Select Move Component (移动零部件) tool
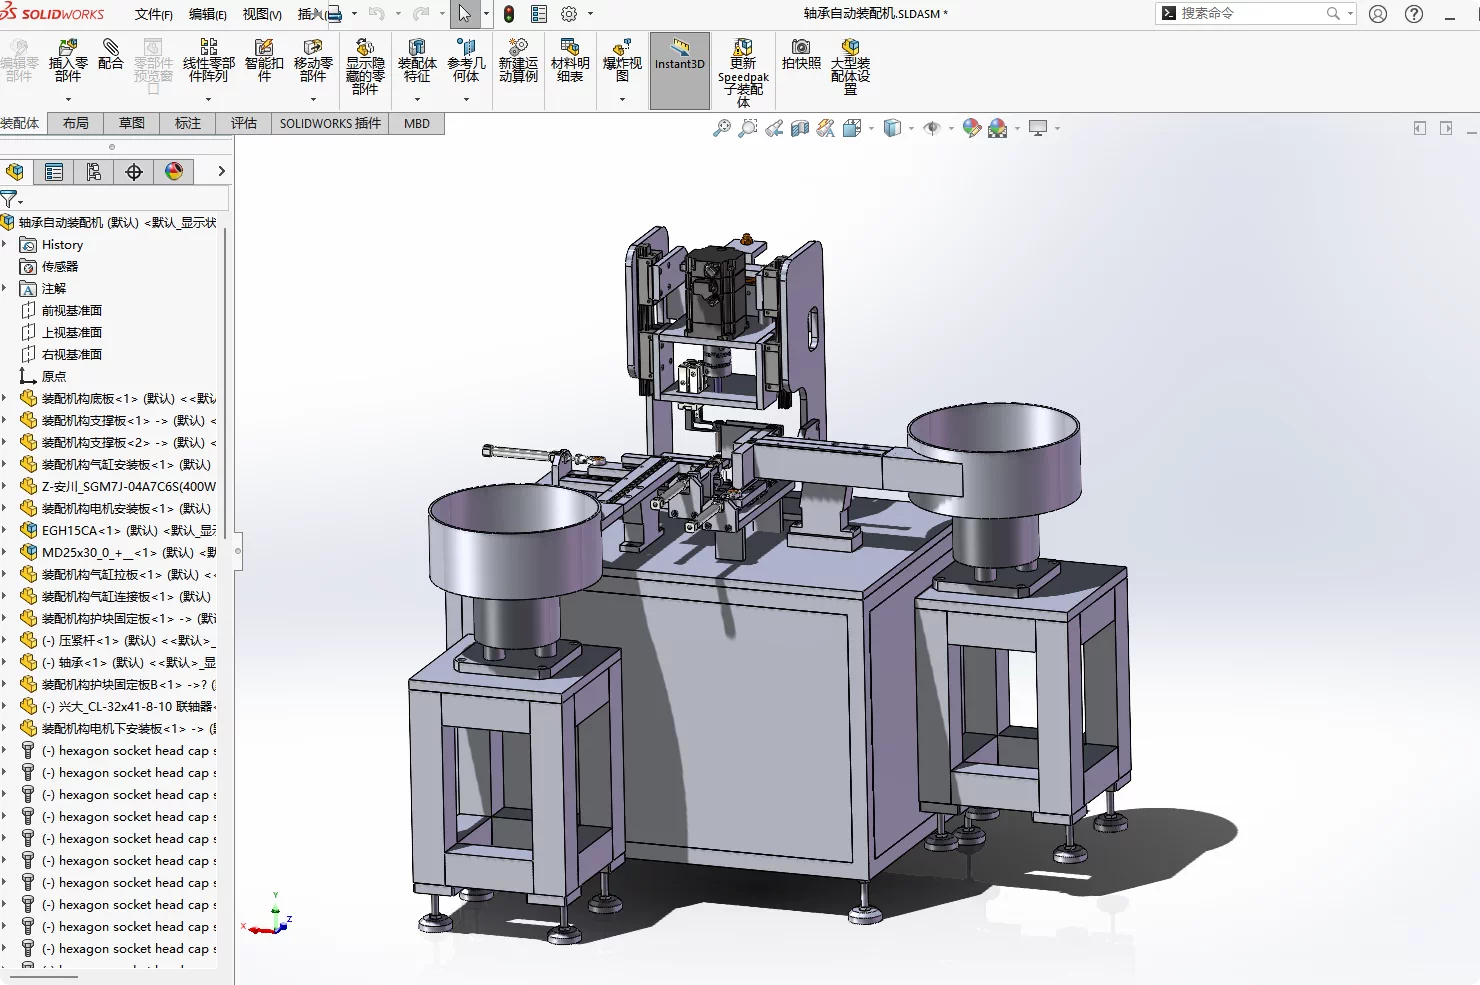 pos(313,60)
